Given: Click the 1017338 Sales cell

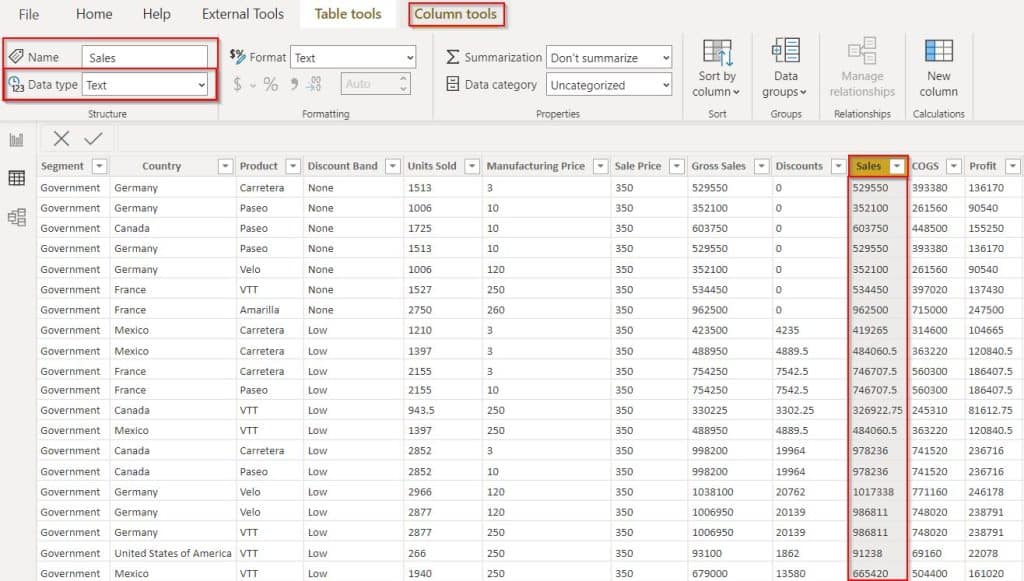Looking at the screenshot, I should [873, 492].
